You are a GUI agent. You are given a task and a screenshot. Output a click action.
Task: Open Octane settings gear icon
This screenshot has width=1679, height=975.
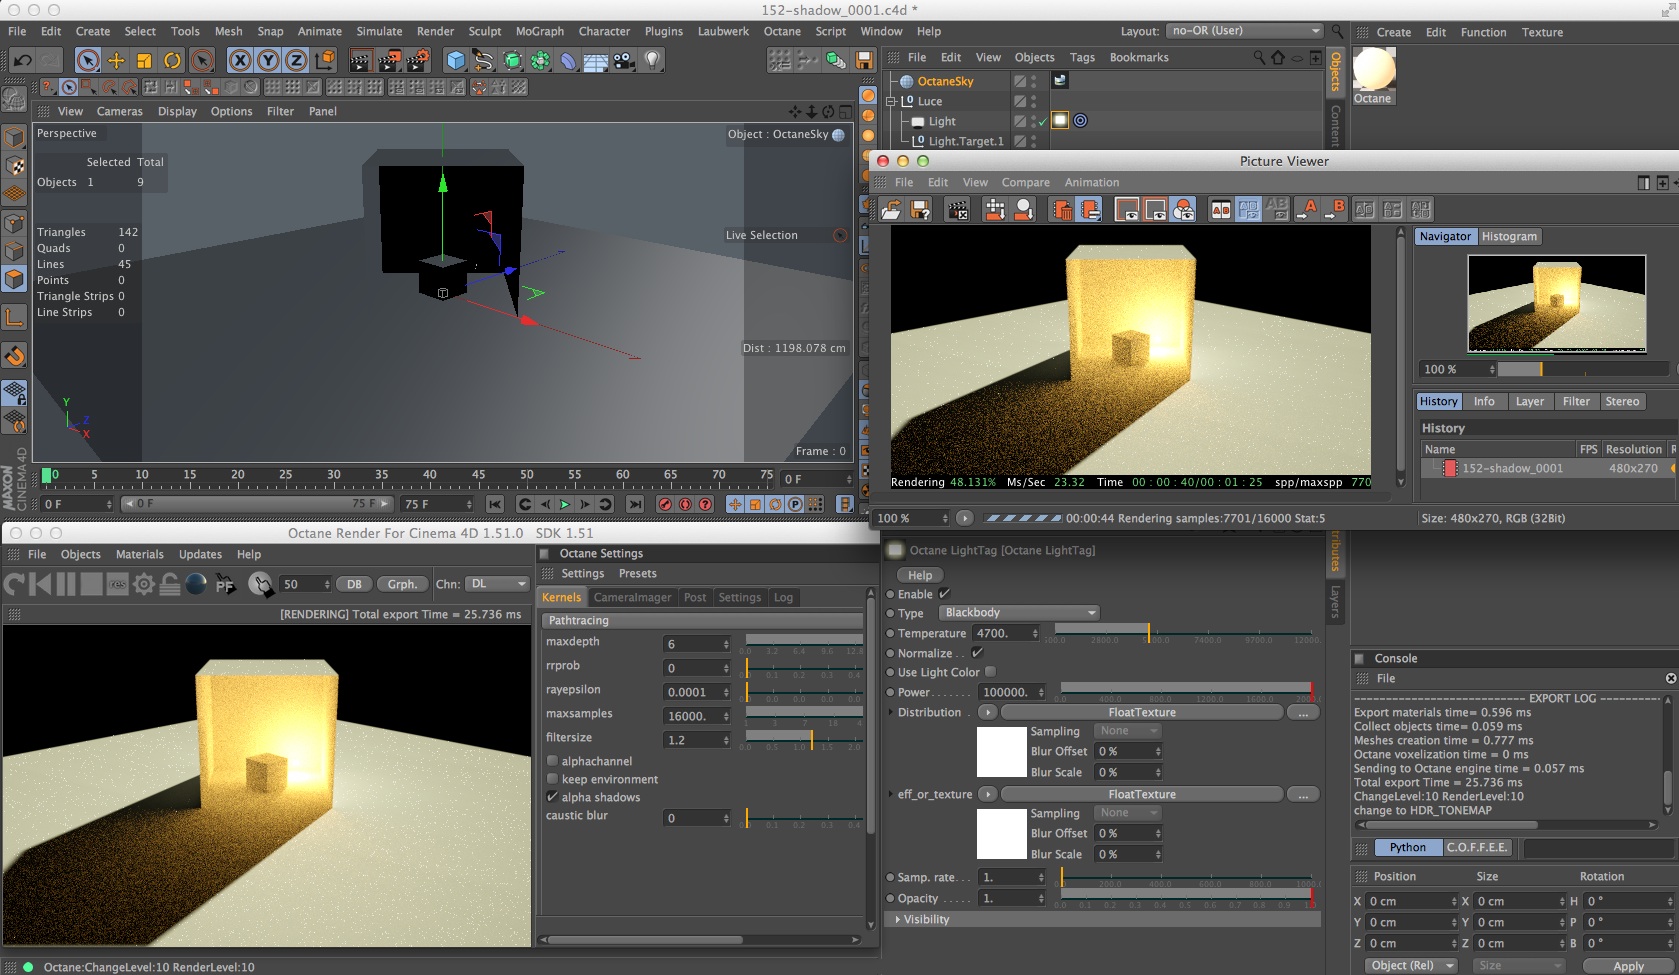144,584
